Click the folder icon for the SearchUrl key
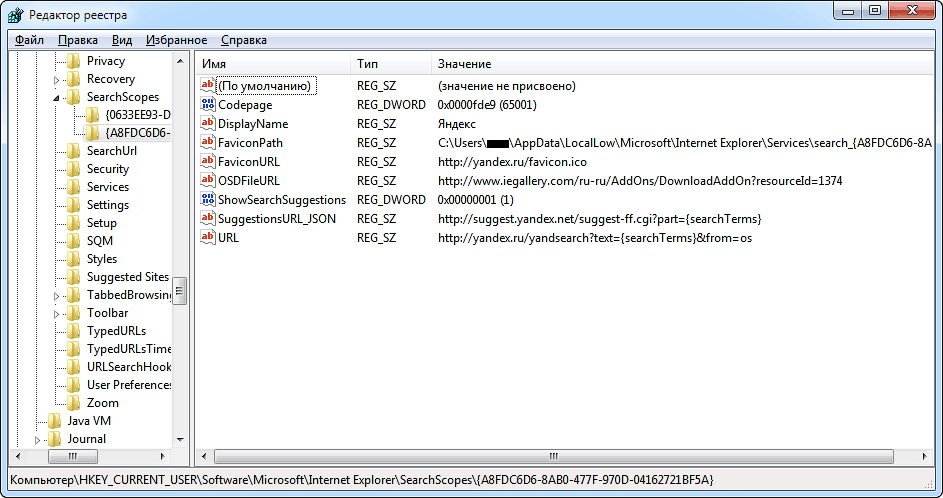This screenshot has width=943, height=498. coord(73,150)
